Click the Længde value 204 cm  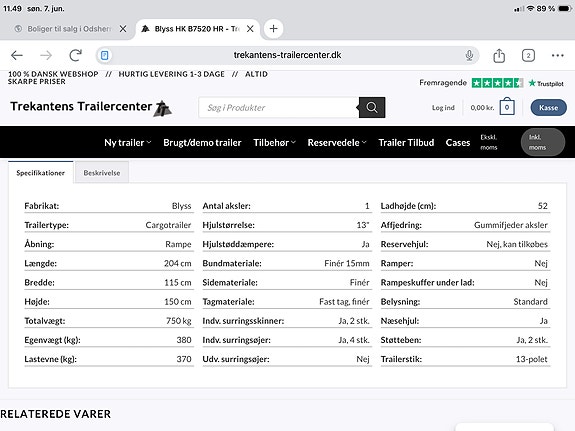click(x=177, y=263)
